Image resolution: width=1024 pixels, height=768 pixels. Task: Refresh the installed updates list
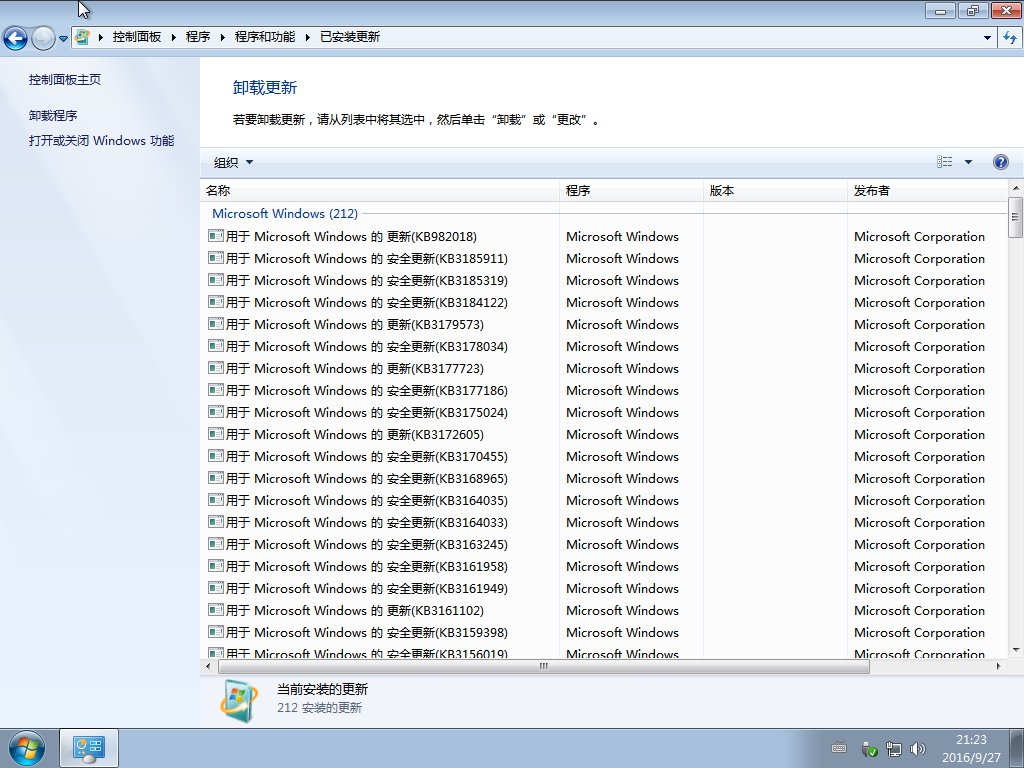pyautogui.click(x=1010, y=38)
